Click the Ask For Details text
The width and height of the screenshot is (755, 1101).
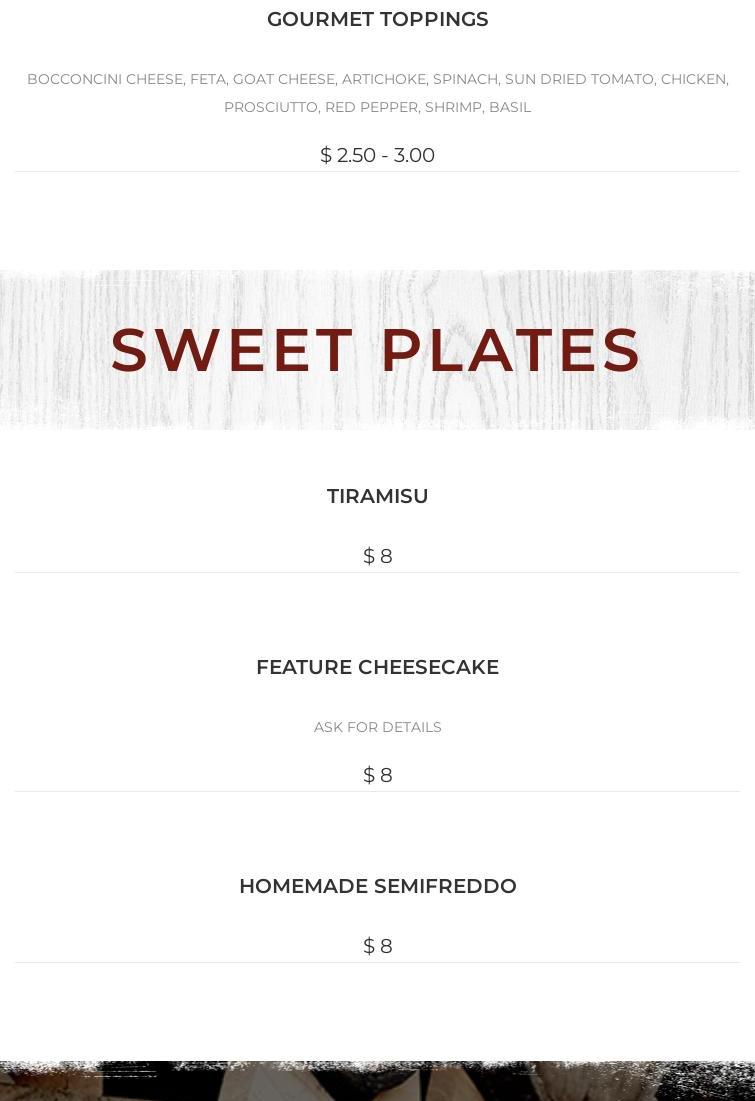377,727
